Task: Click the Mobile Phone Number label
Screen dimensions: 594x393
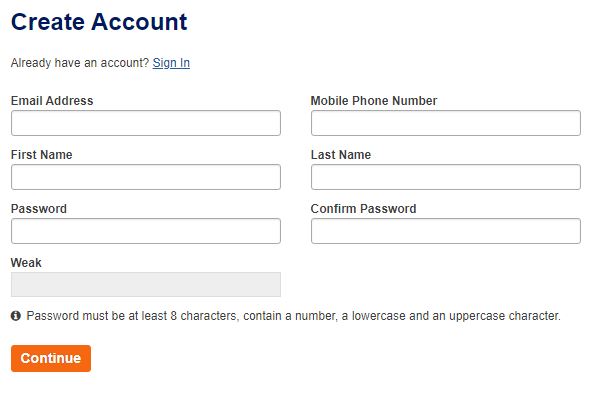Action: (x=374, y=101)
